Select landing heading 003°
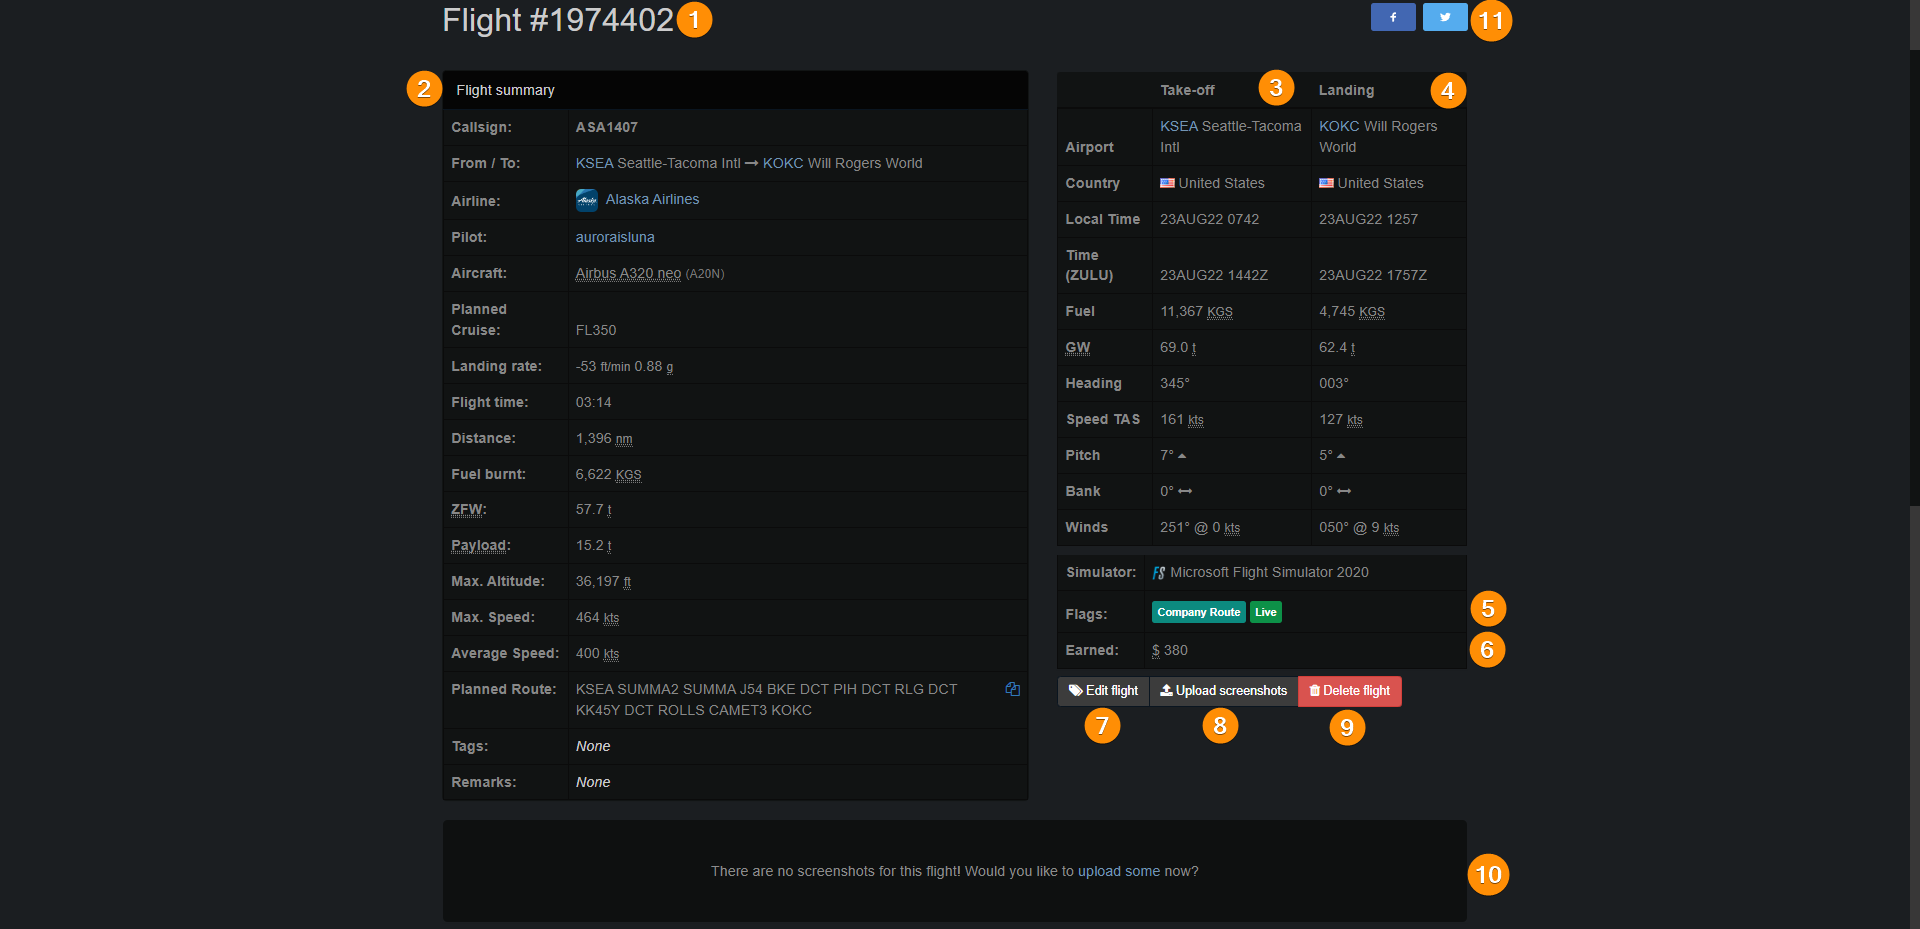 point(1334,383)
